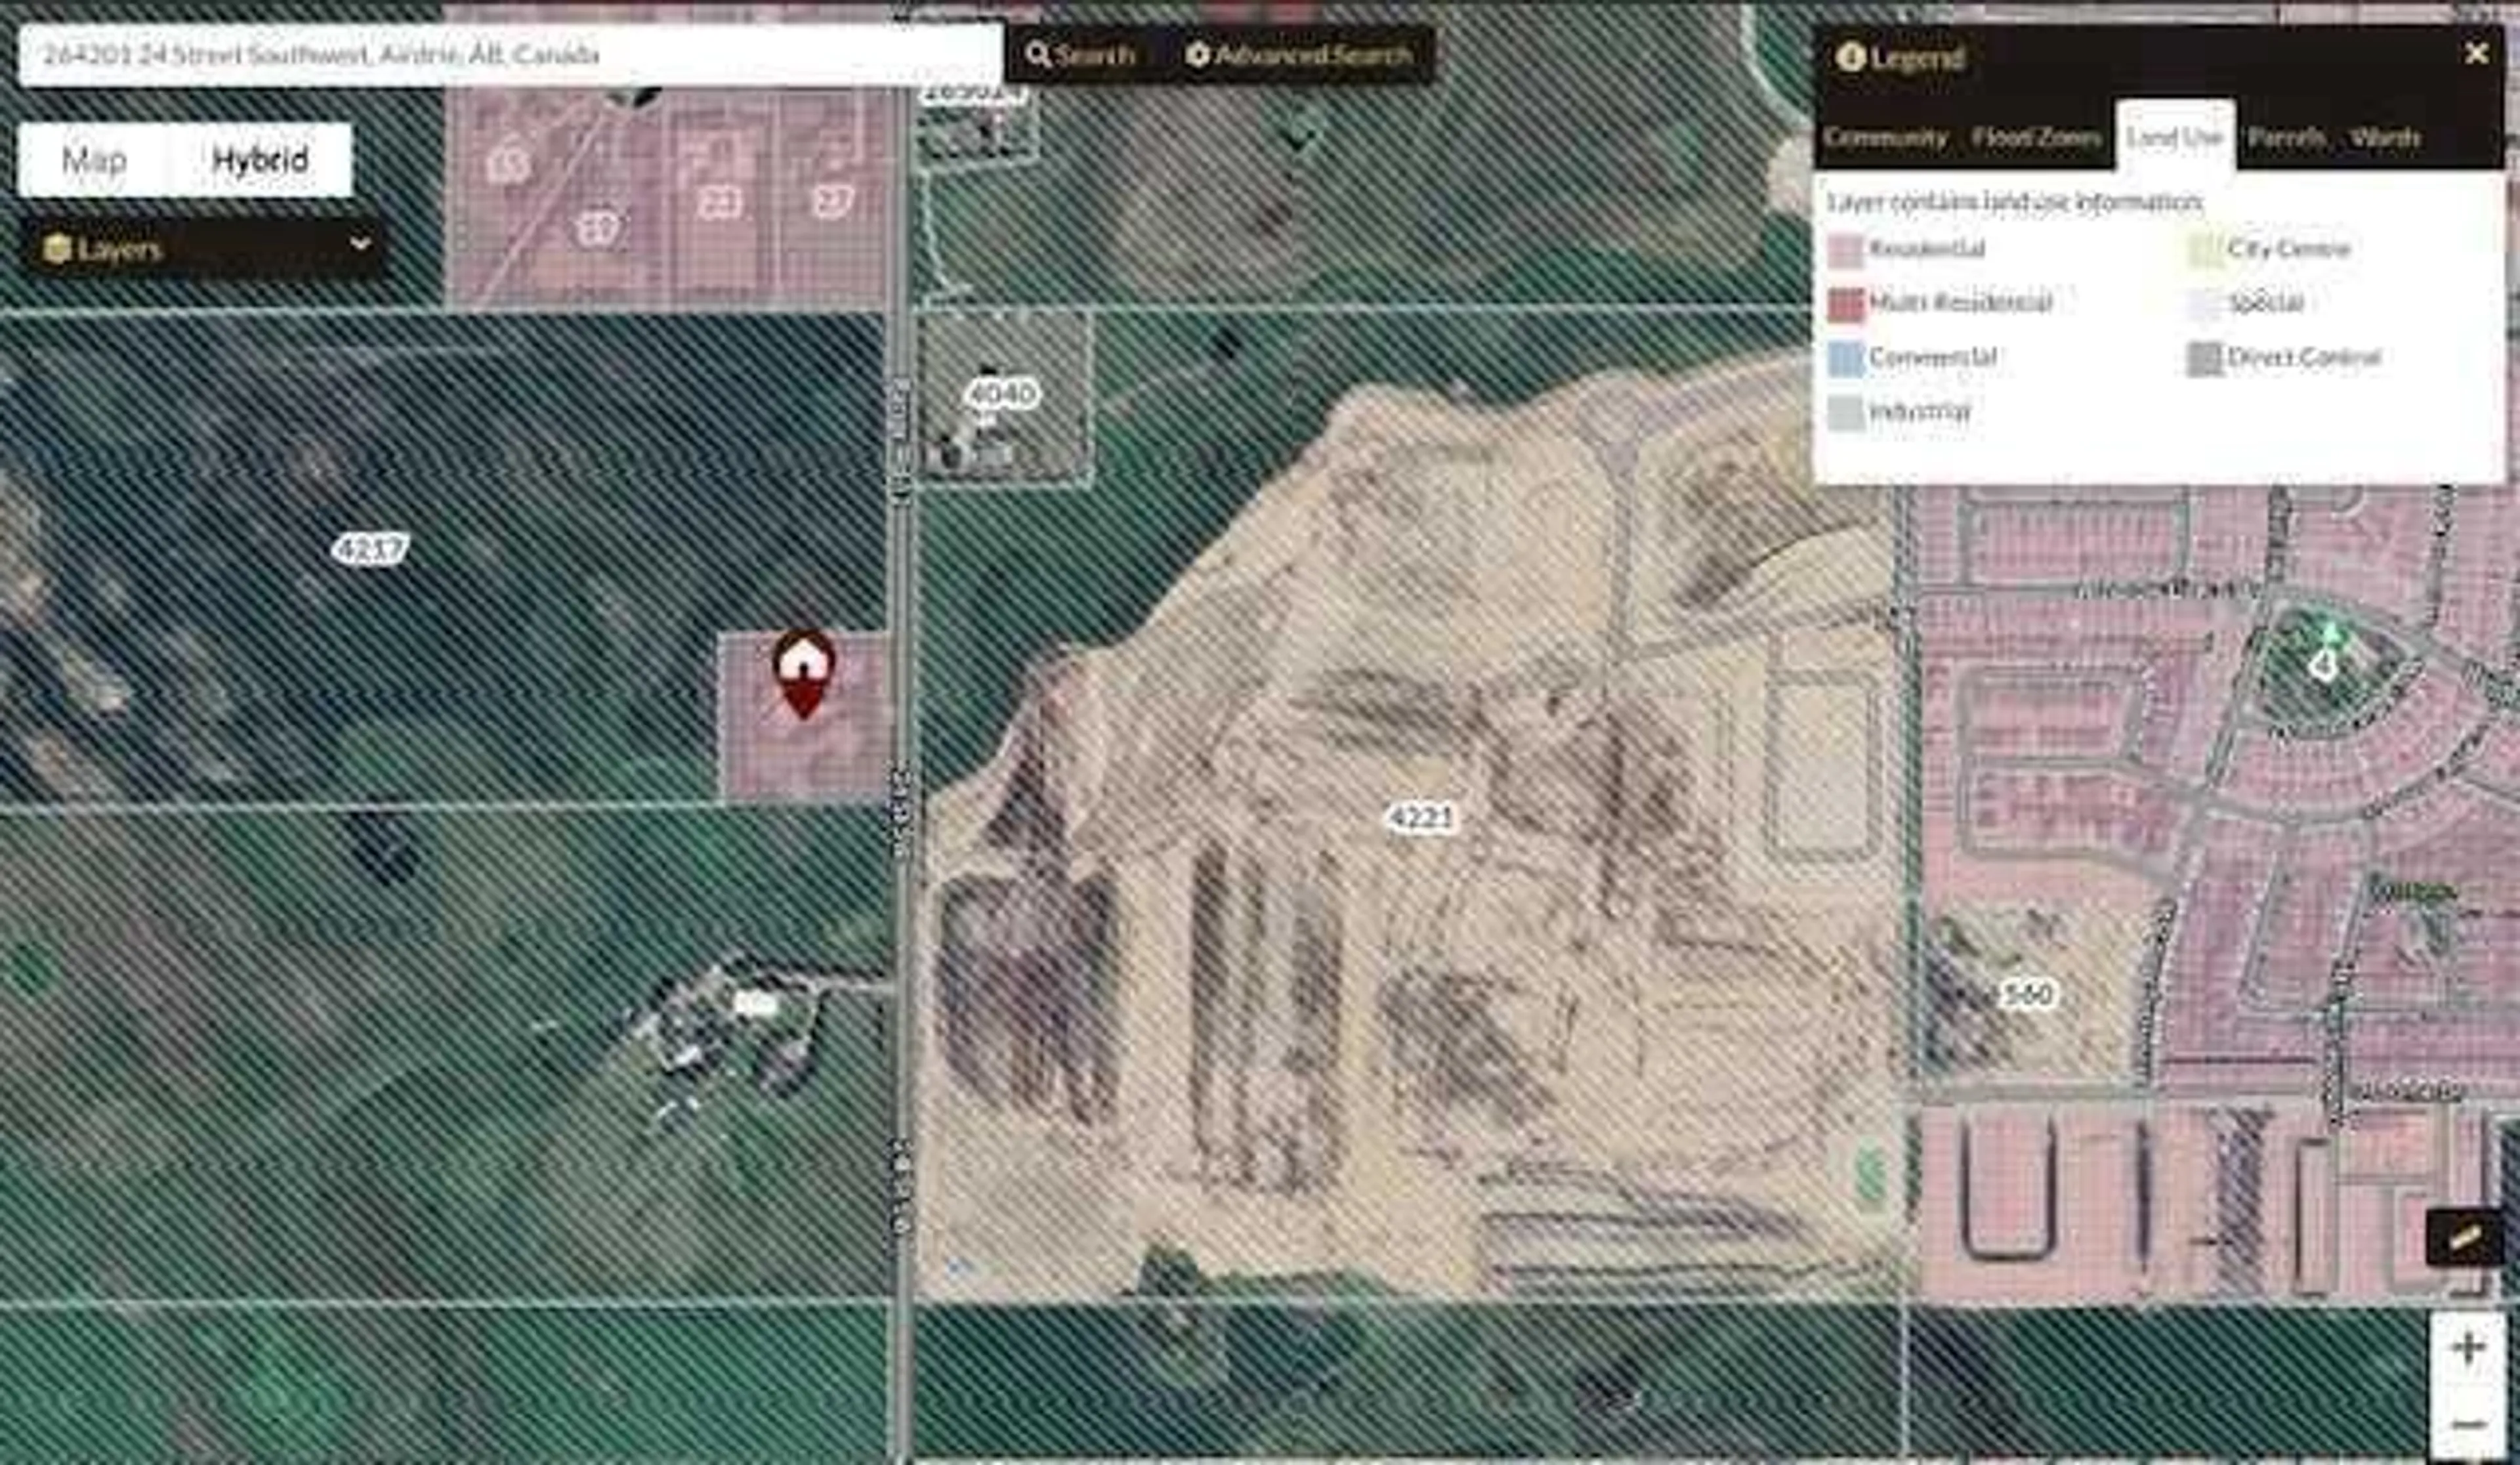The image size is (2520, 1465).
Task: Open the Flood Zones legend tab
Action: [2036, 138]
